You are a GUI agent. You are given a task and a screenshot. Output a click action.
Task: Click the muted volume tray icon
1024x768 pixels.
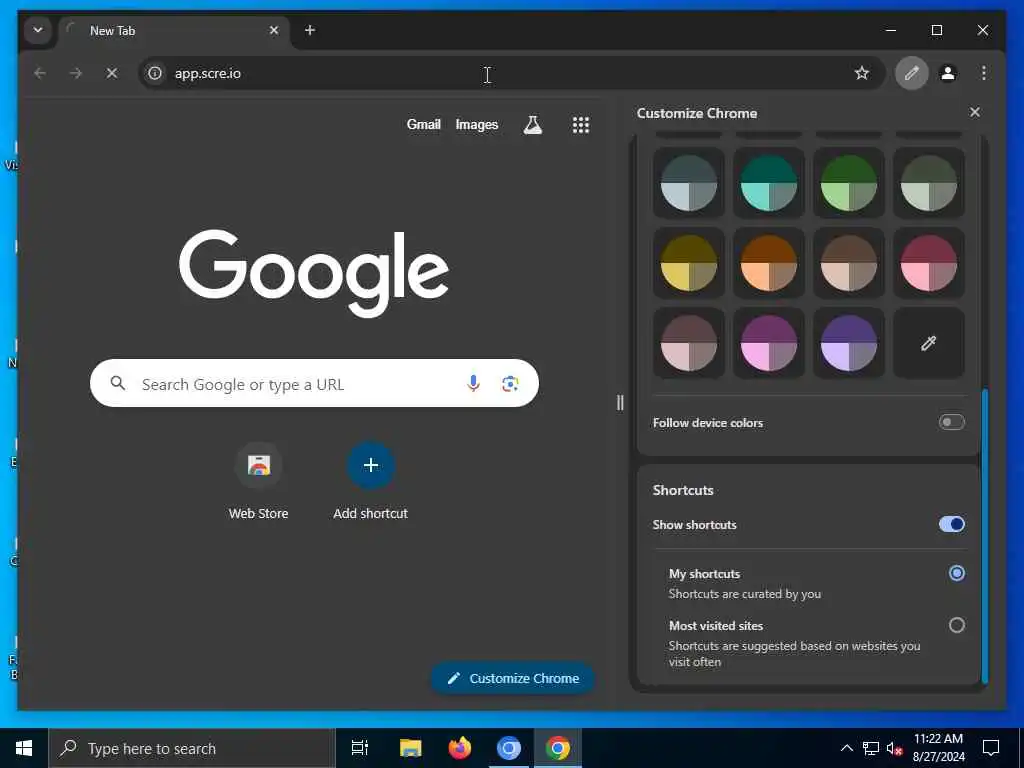(x=895, y=748)
